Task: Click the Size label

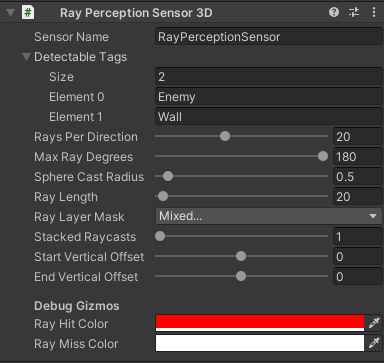Action: [x=61, y=77]
